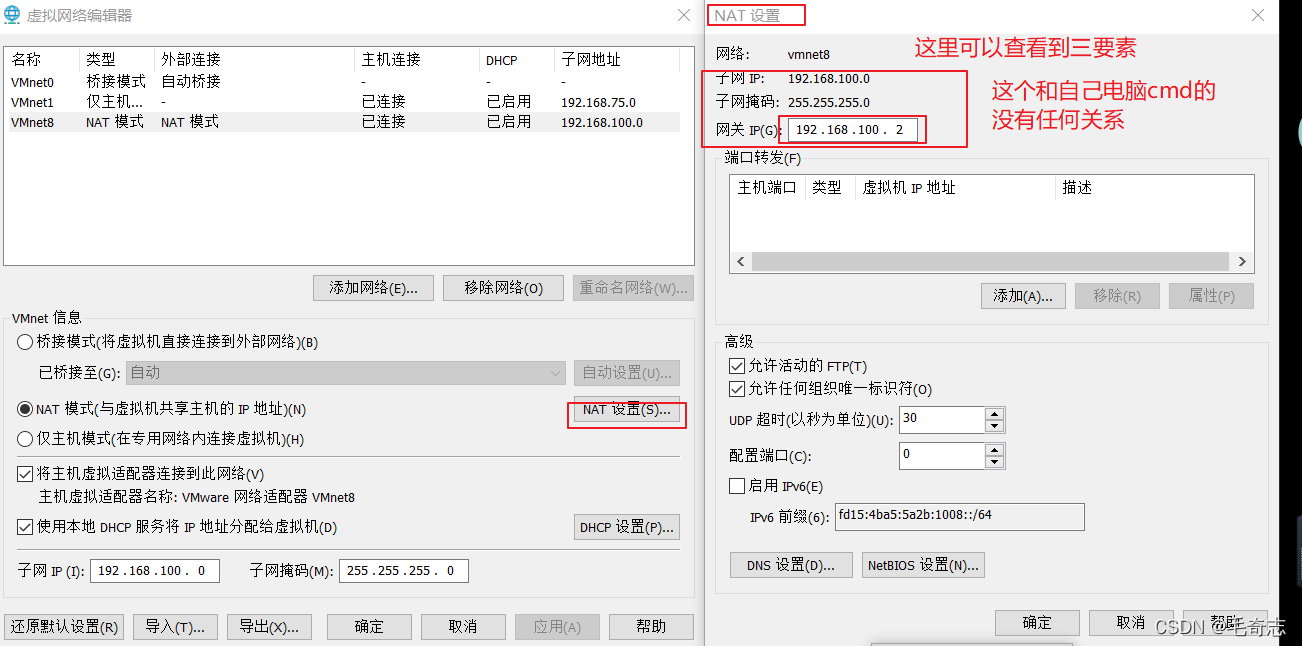Click the 重命名网络(W)... button
This screenshot has width=1302, height=646.
(x=634, y=288)
